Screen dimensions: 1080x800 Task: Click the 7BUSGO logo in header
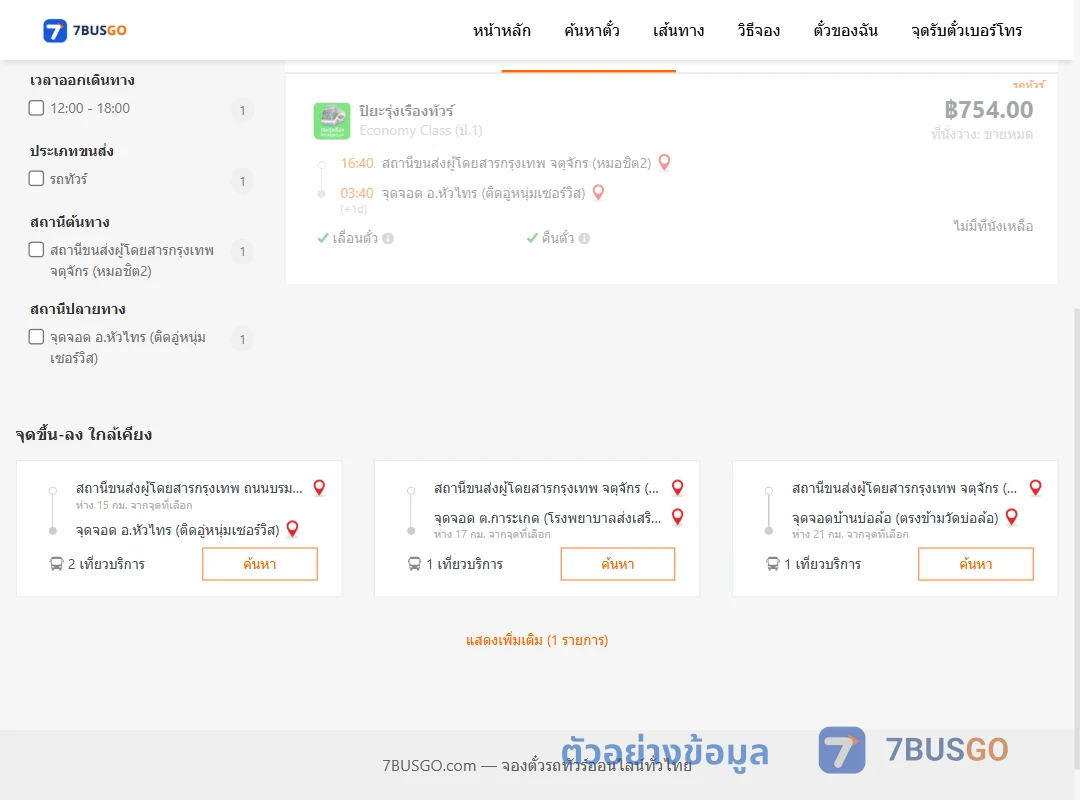[85, 30]
